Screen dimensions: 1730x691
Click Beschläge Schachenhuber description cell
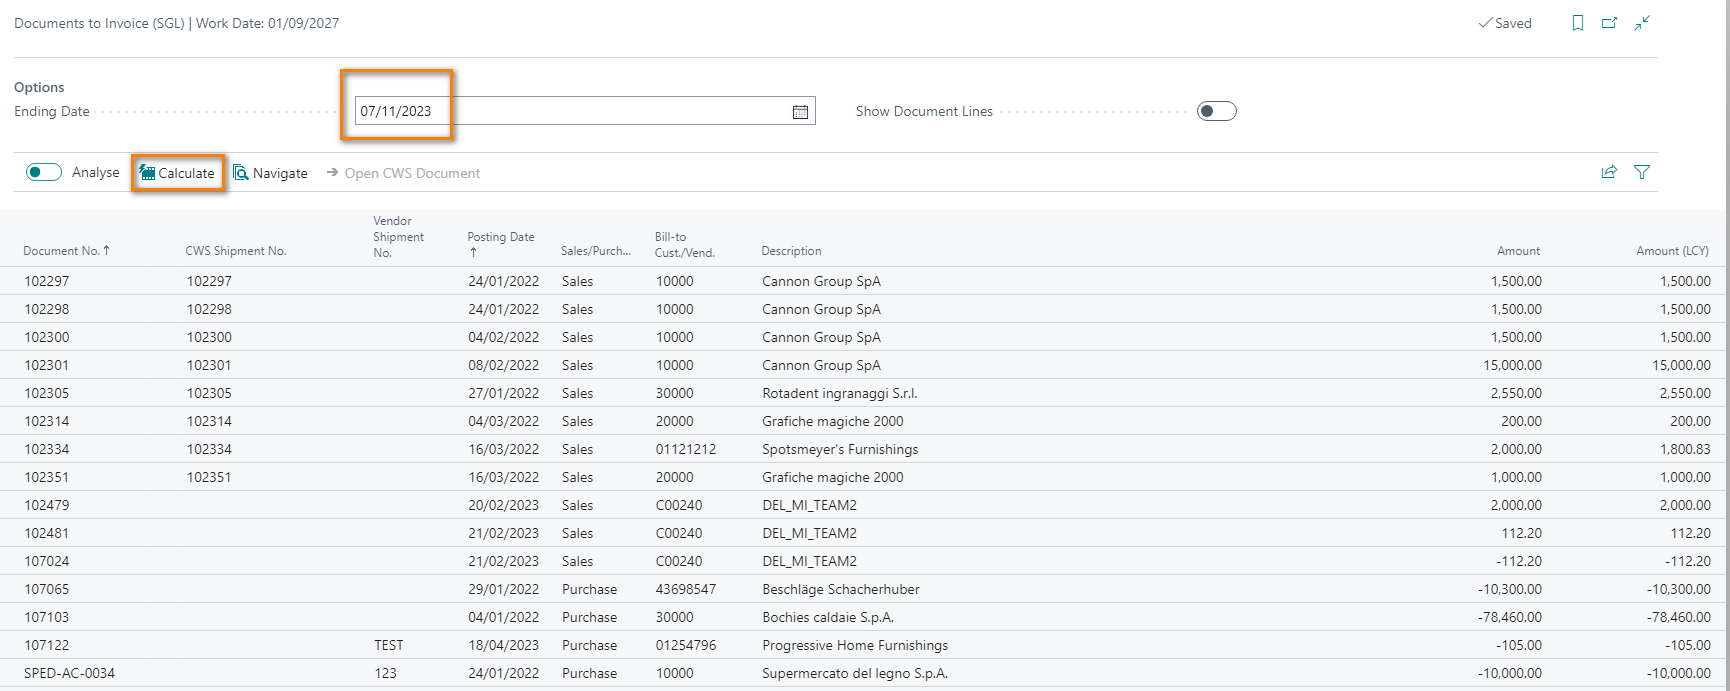(x=841, y=589)
